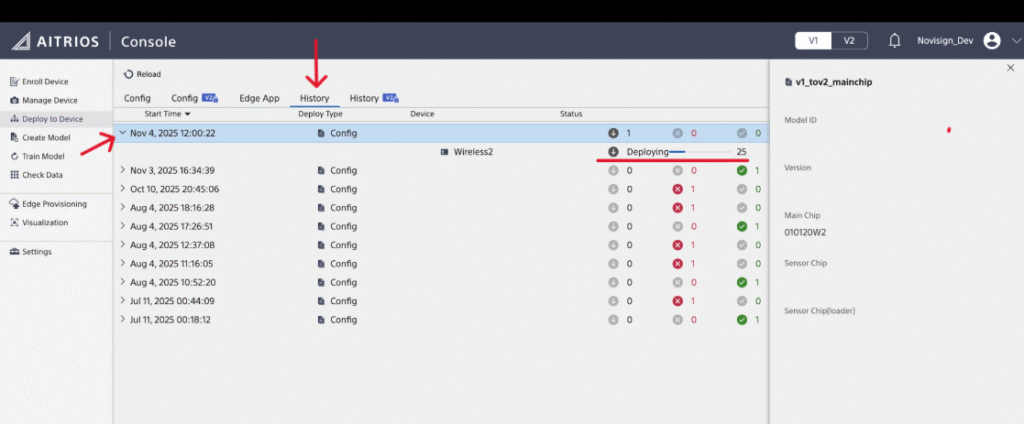The width and height of the screenshot is (1024, 424).
Task: Open Check Data in the sidebar
Action: click(42, 175)
